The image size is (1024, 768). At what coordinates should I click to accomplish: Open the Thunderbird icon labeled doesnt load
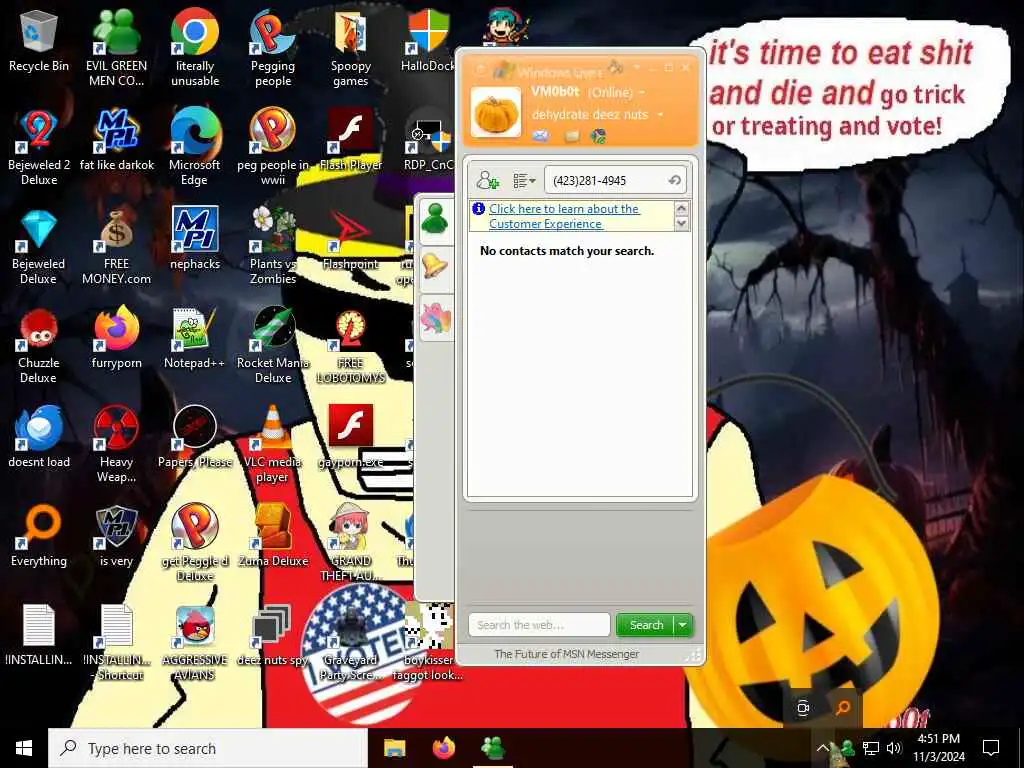pyautogui.click(x=39, y=436)
